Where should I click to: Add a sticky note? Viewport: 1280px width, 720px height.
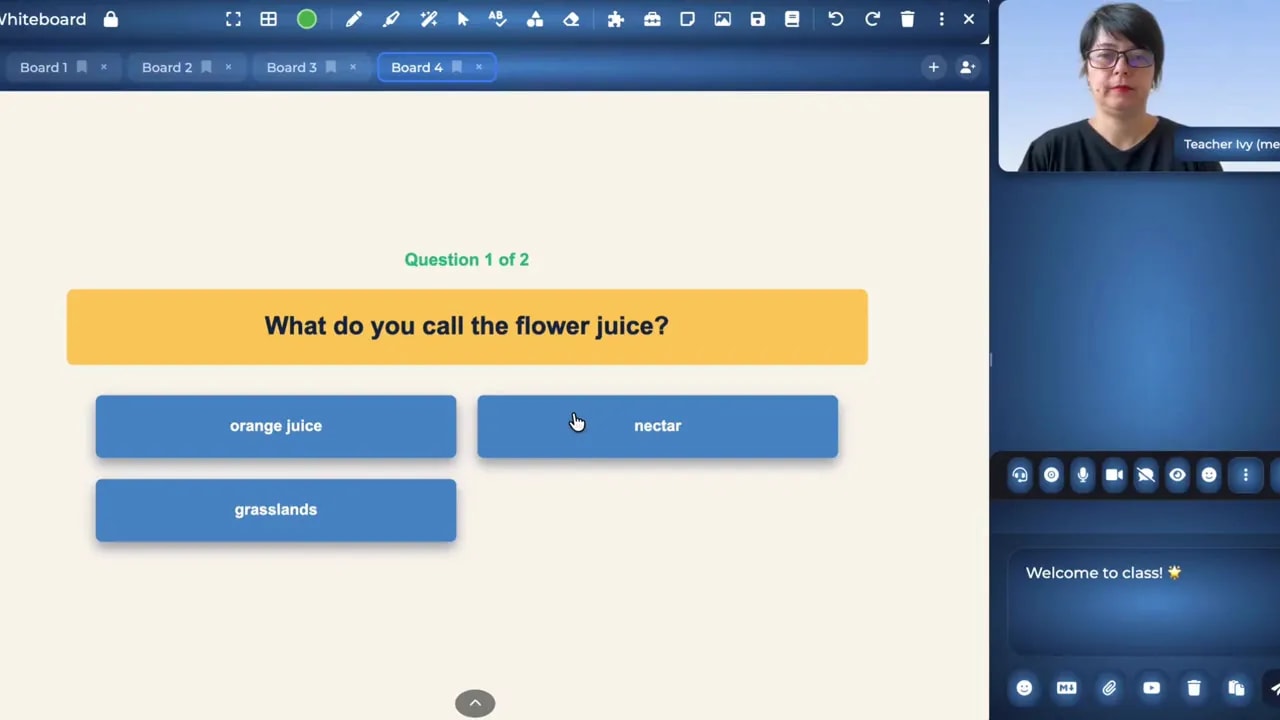pos(687,19)
